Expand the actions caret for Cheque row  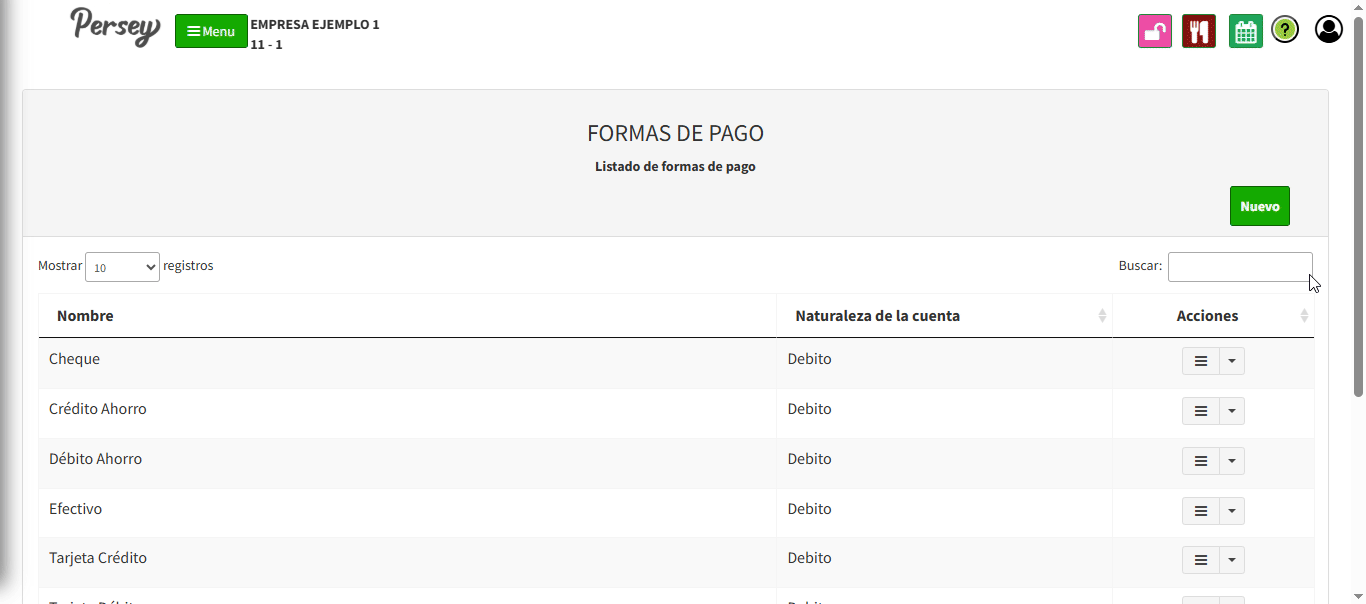1232,361
